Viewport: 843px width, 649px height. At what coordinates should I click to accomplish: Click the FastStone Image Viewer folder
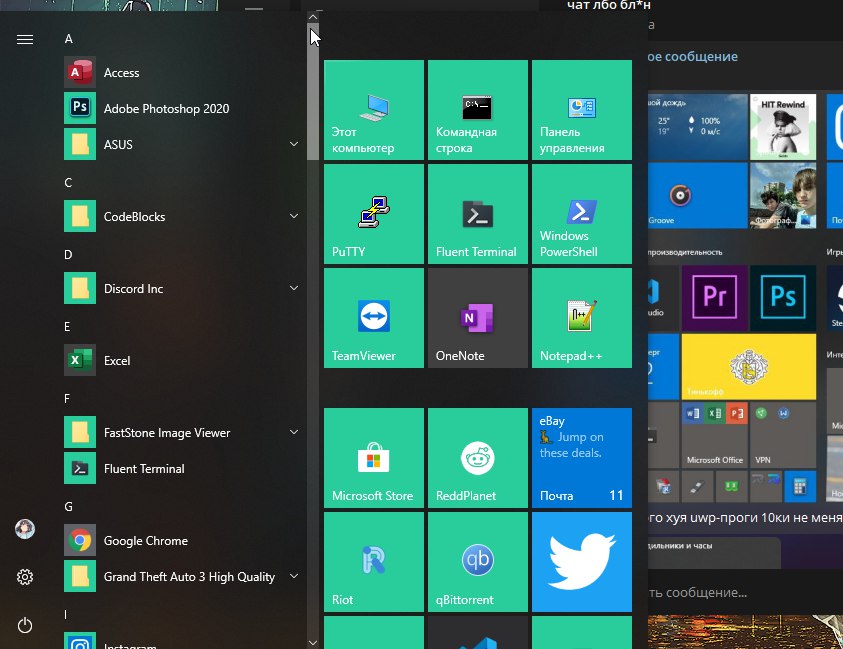[182, 433]
